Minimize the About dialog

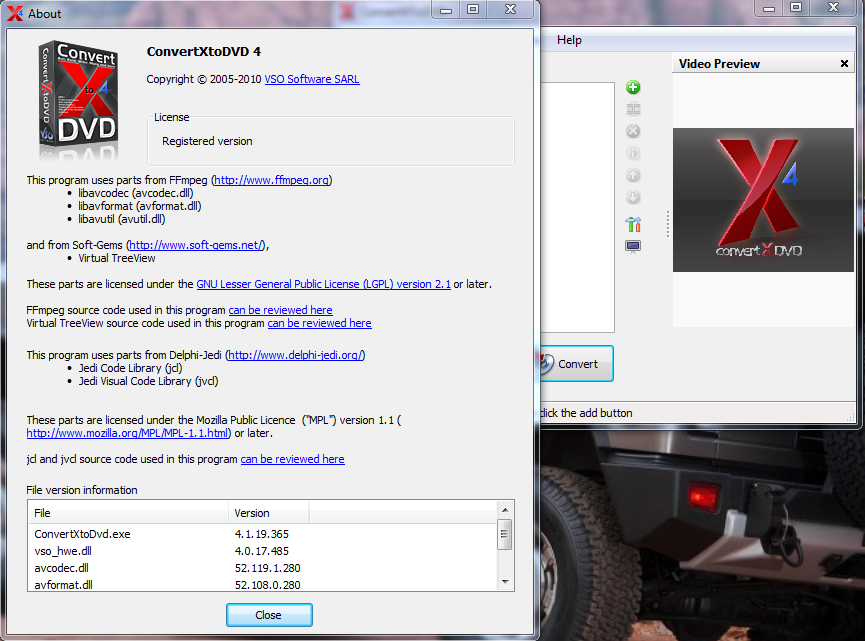(446, 9)
